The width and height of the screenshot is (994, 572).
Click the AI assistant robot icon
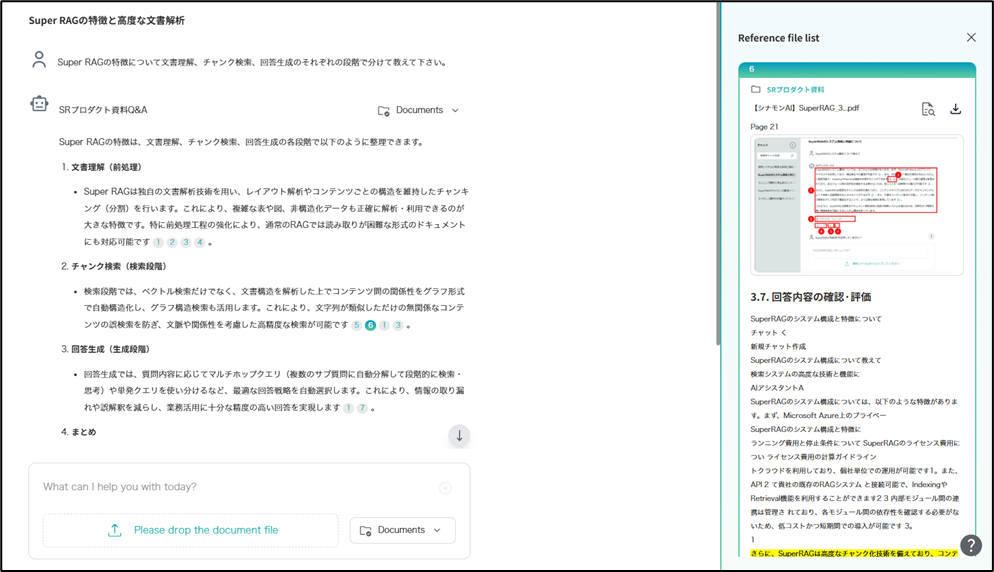point(39,104)
